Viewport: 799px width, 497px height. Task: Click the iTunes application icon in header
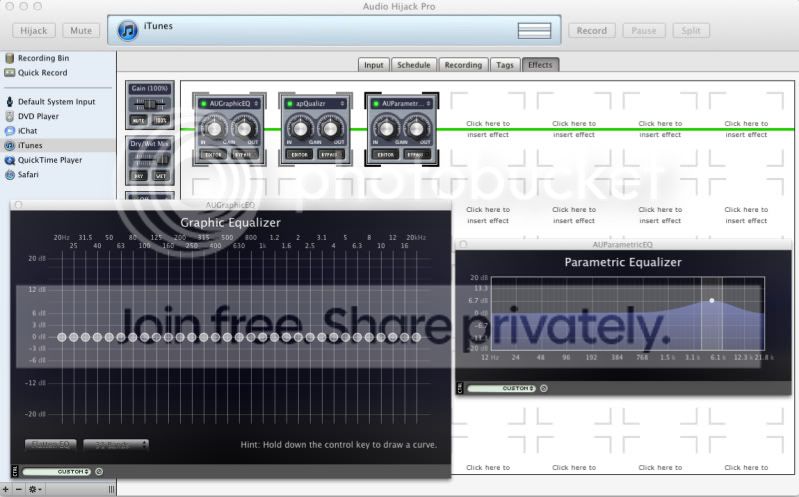pyautogui.click(x=127, y=30)
